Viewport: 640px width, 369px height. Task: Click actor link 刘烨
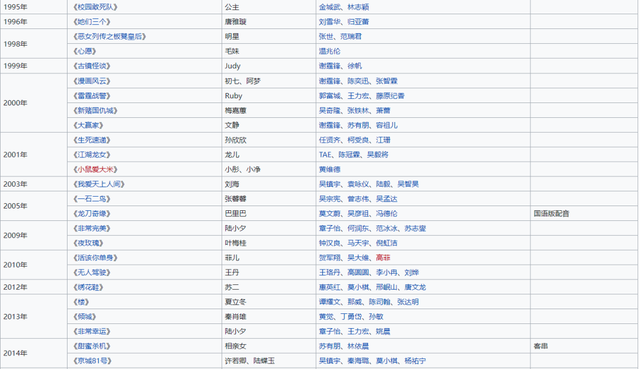click(411, 272)
